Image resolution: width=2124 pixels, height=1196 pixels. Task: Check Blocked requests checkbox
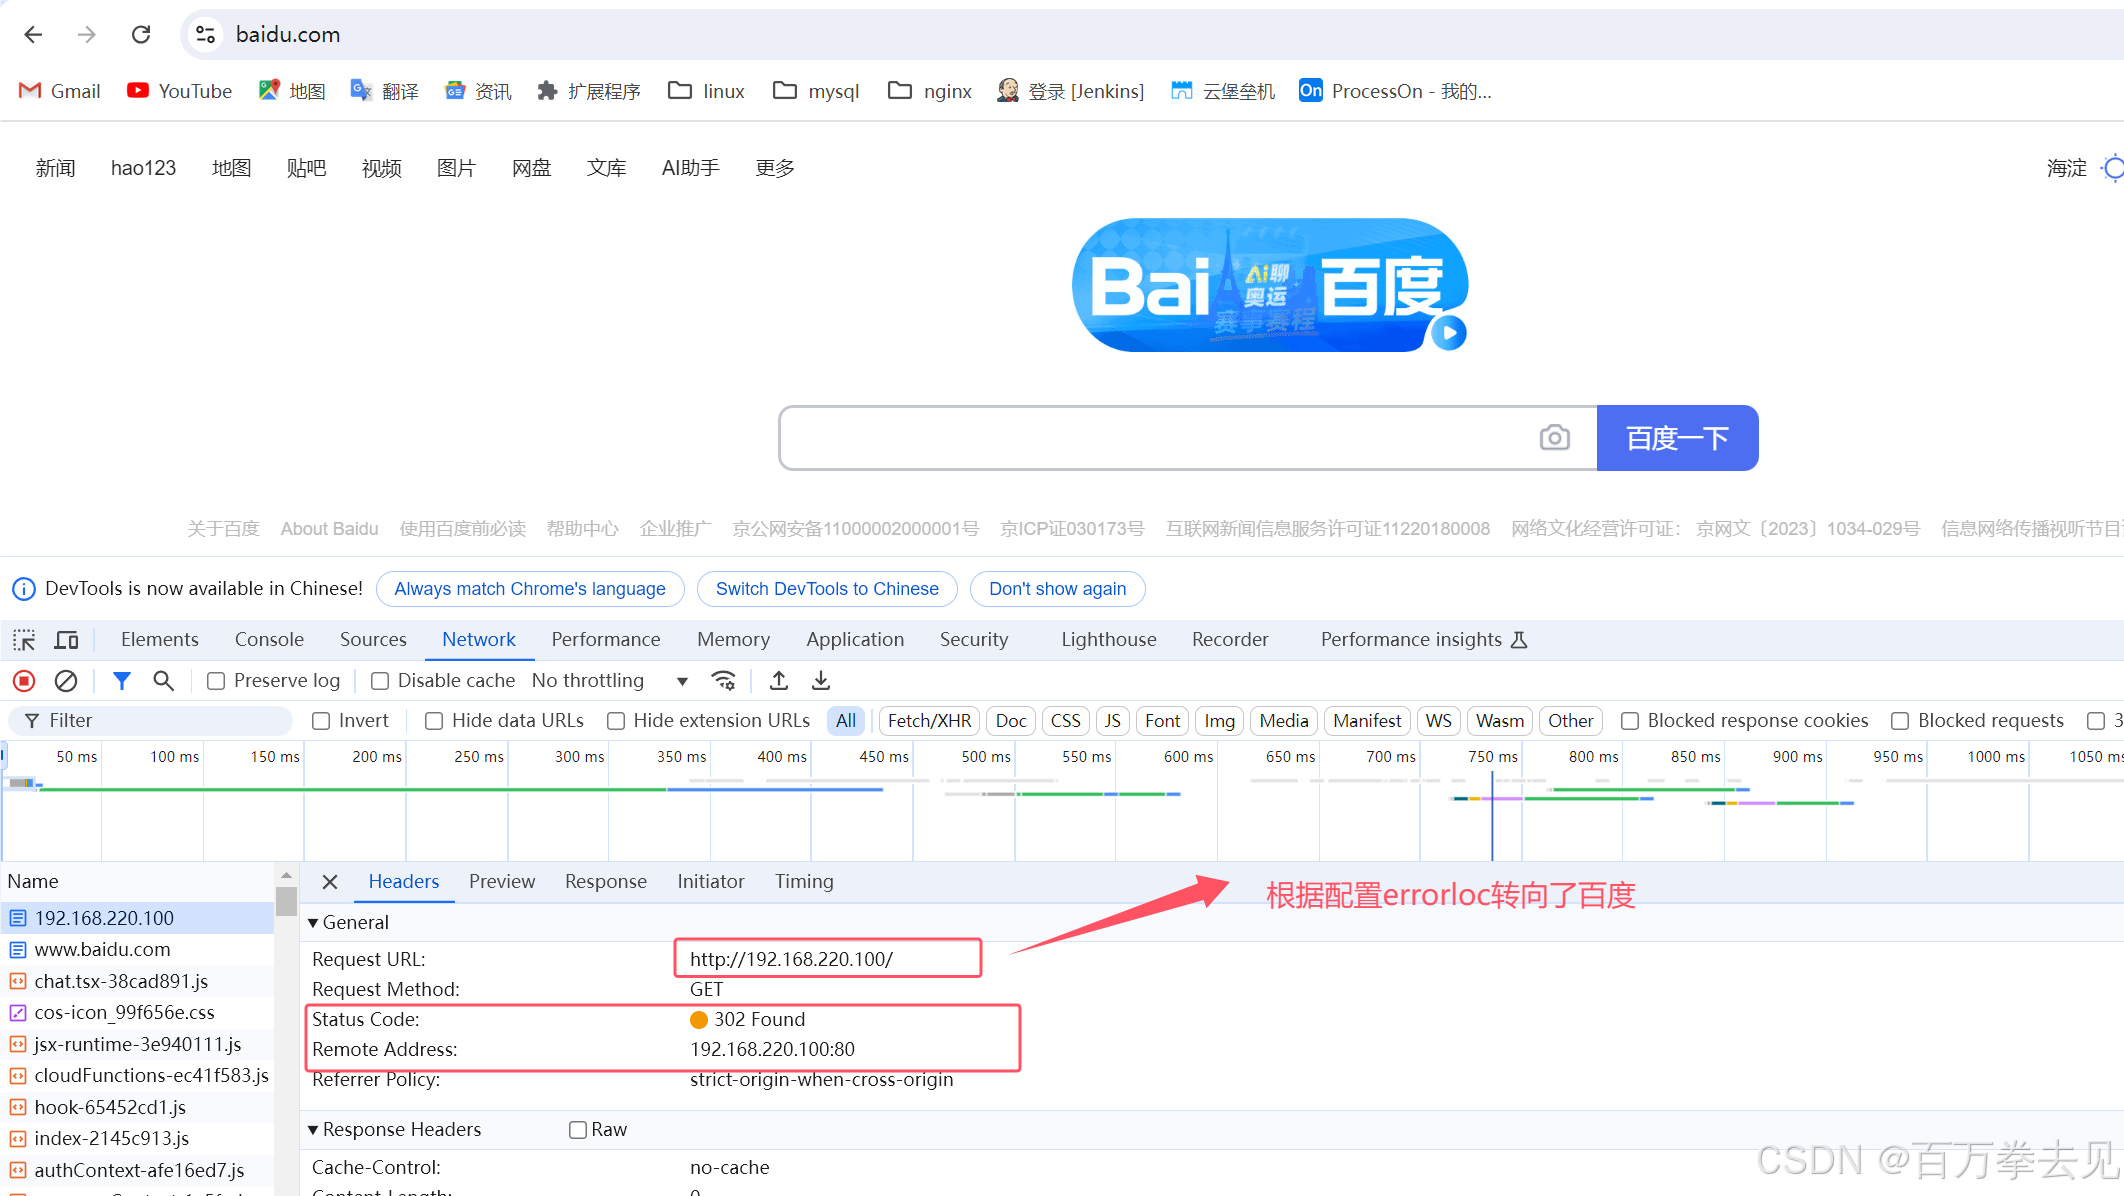pyautogui.click(x=1900, y=721)
